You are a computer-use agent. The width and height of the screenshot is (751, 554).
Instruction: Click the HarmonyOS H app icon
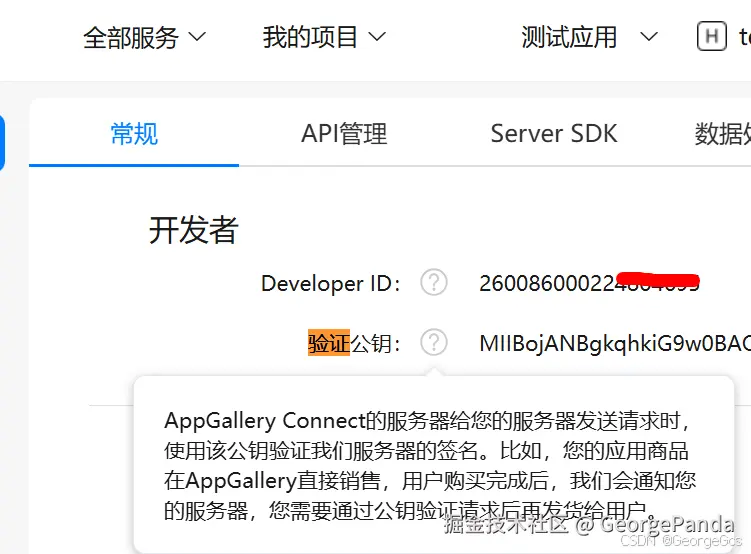(x=712, y=36)
